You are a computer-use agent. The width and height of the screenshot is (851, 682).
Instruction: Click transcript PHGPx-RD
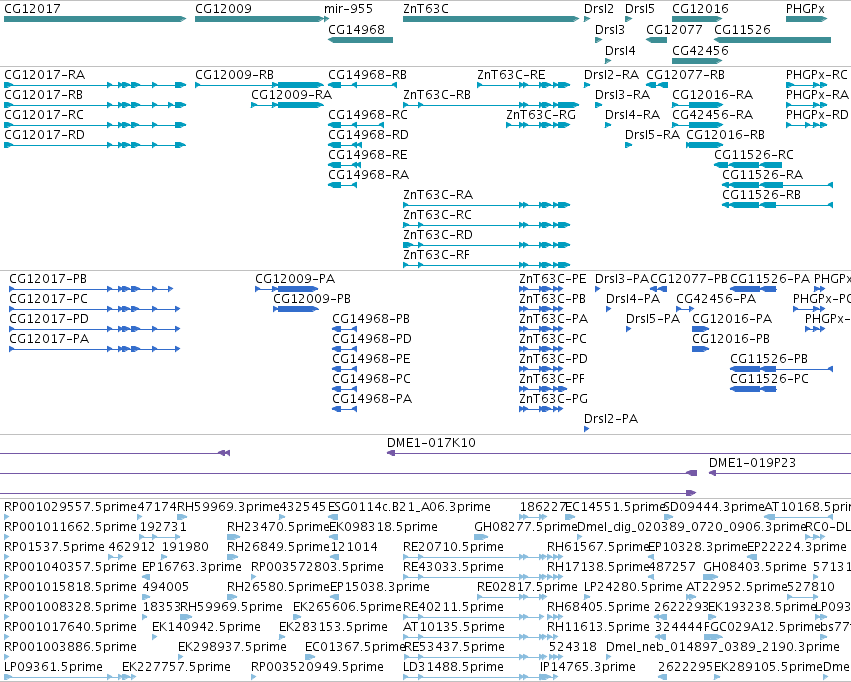pos(806,125)
